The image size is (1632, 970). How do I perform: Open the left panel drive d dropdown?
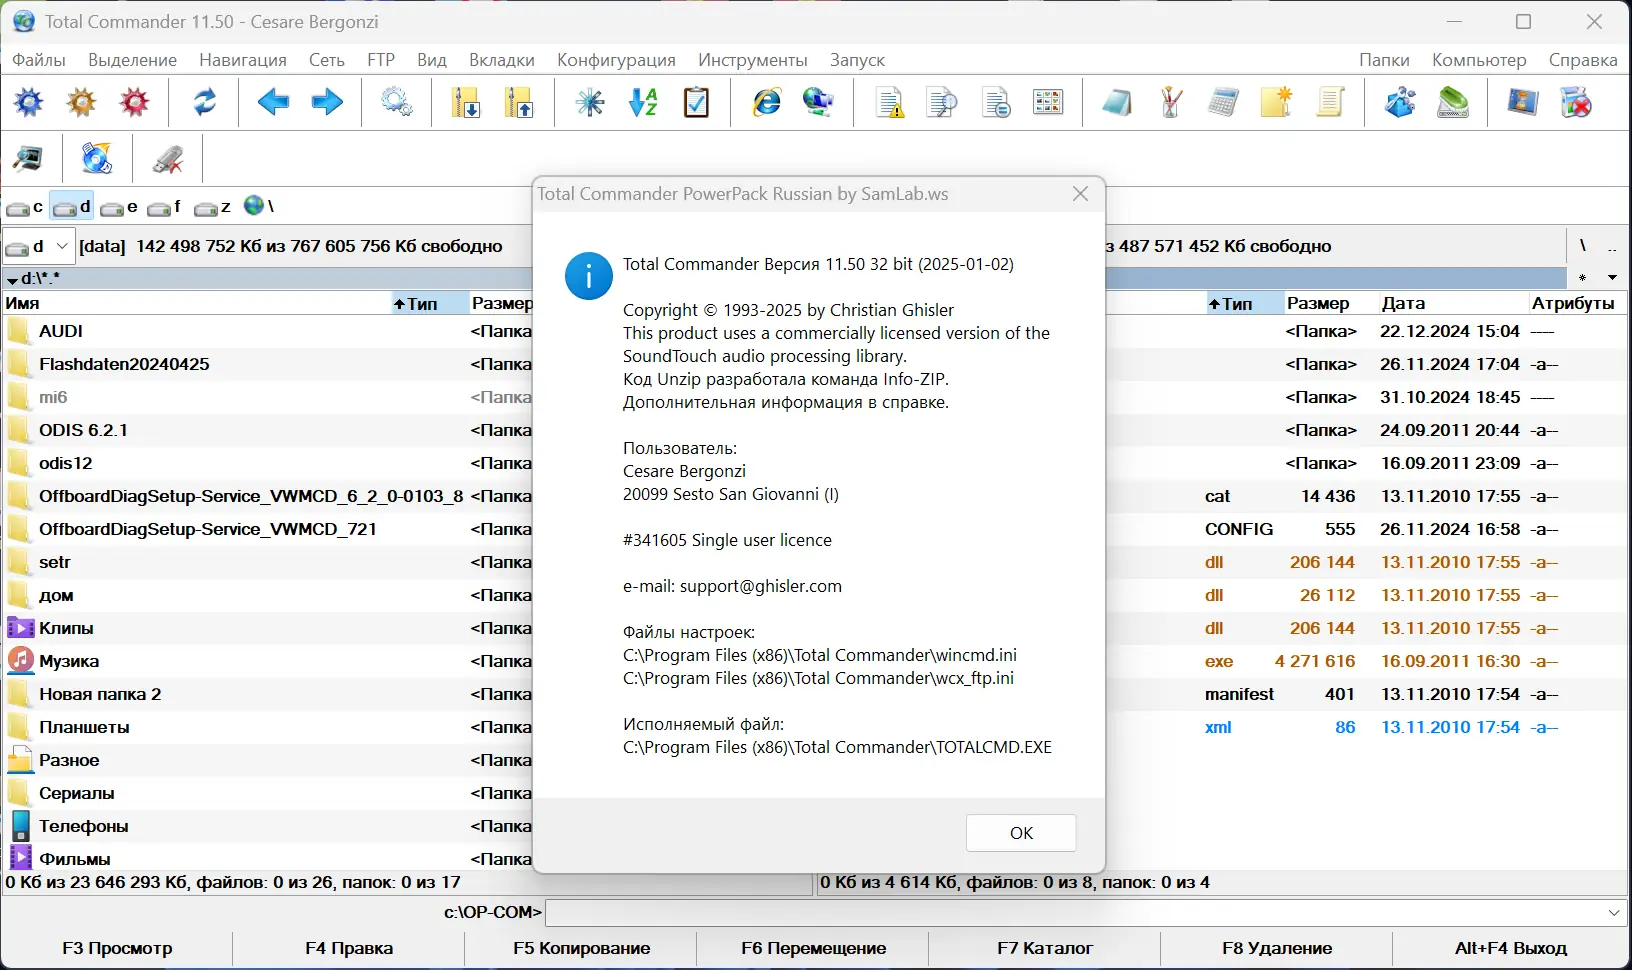click(x=38, y=246)
